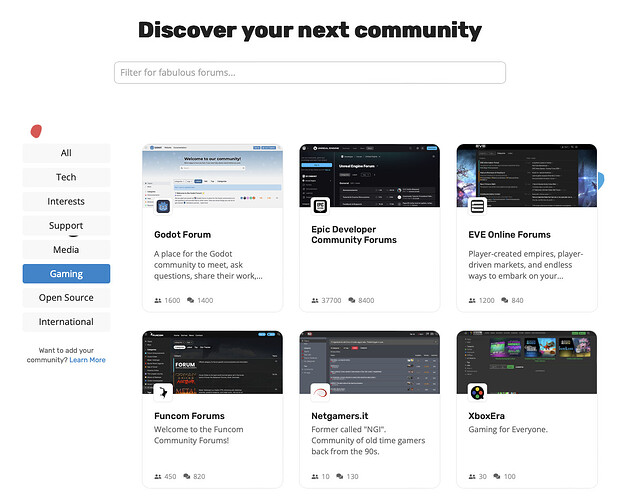Click the Epic Games logo icon
This screenshot has width=629, height=499.
pyautogui.click(x=320, y=207)
